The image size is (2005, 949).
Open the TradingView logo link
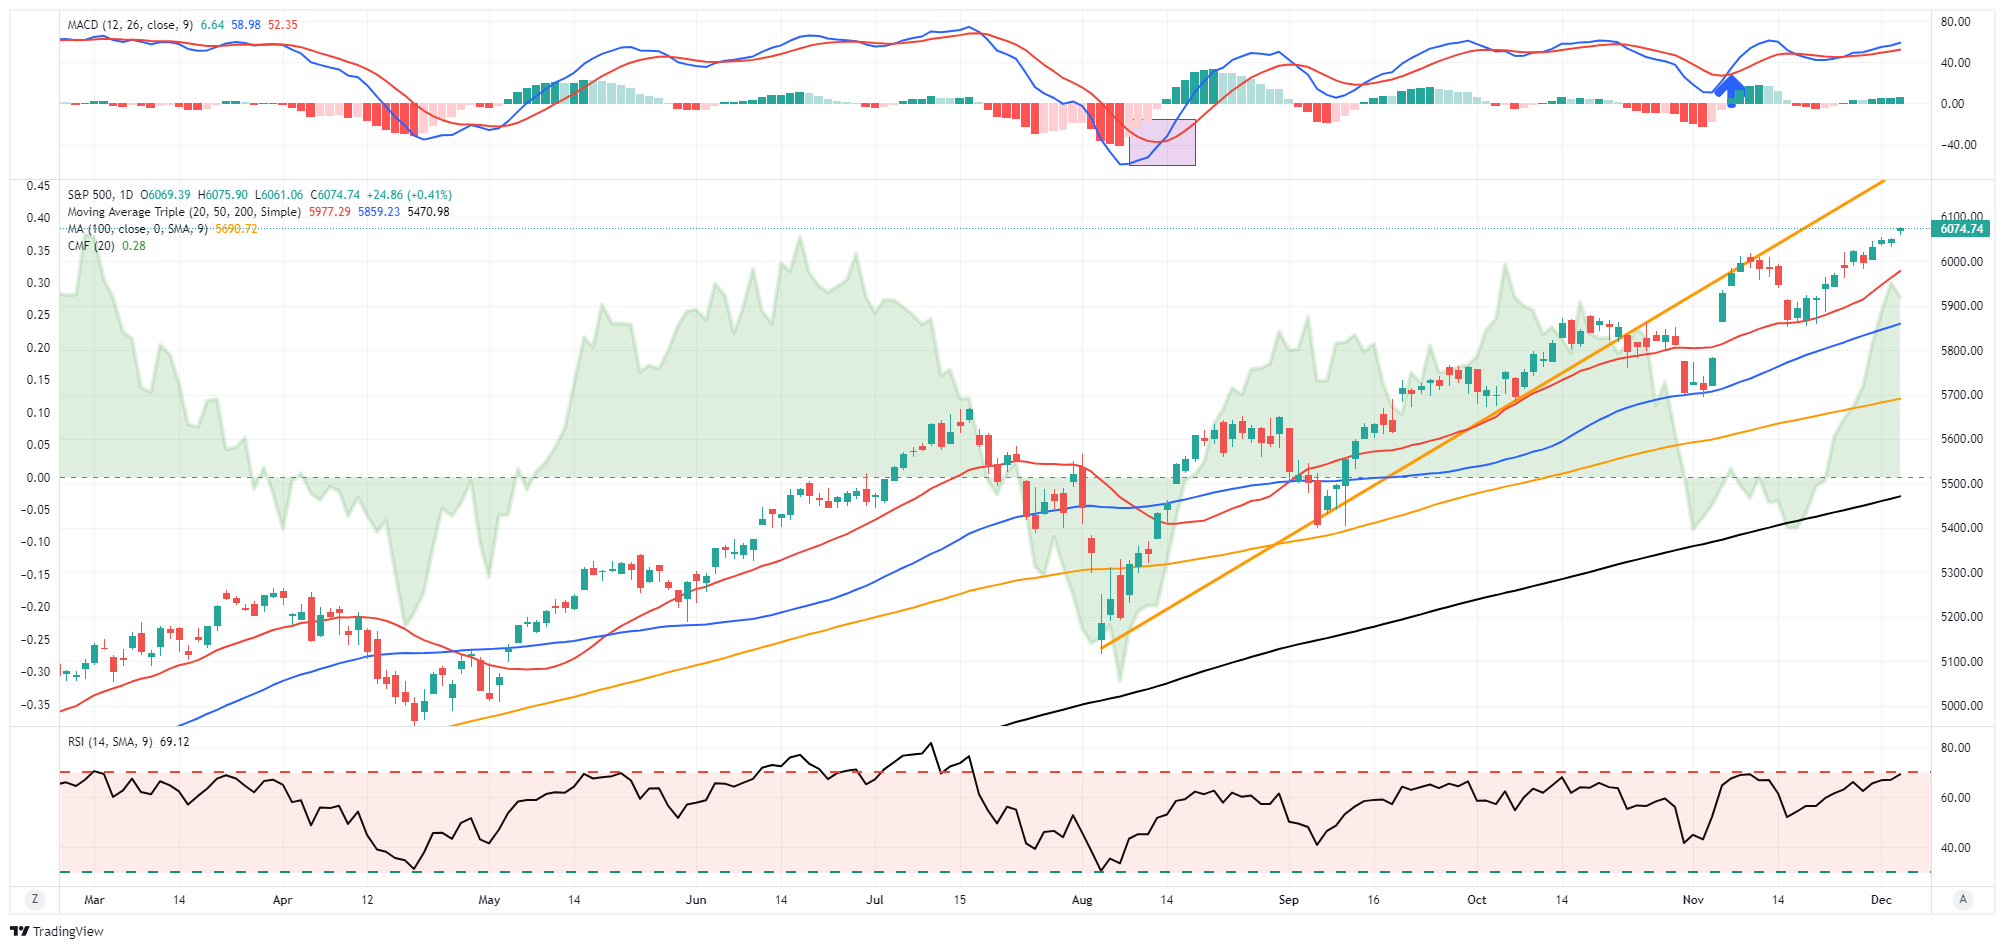point(57,931)
